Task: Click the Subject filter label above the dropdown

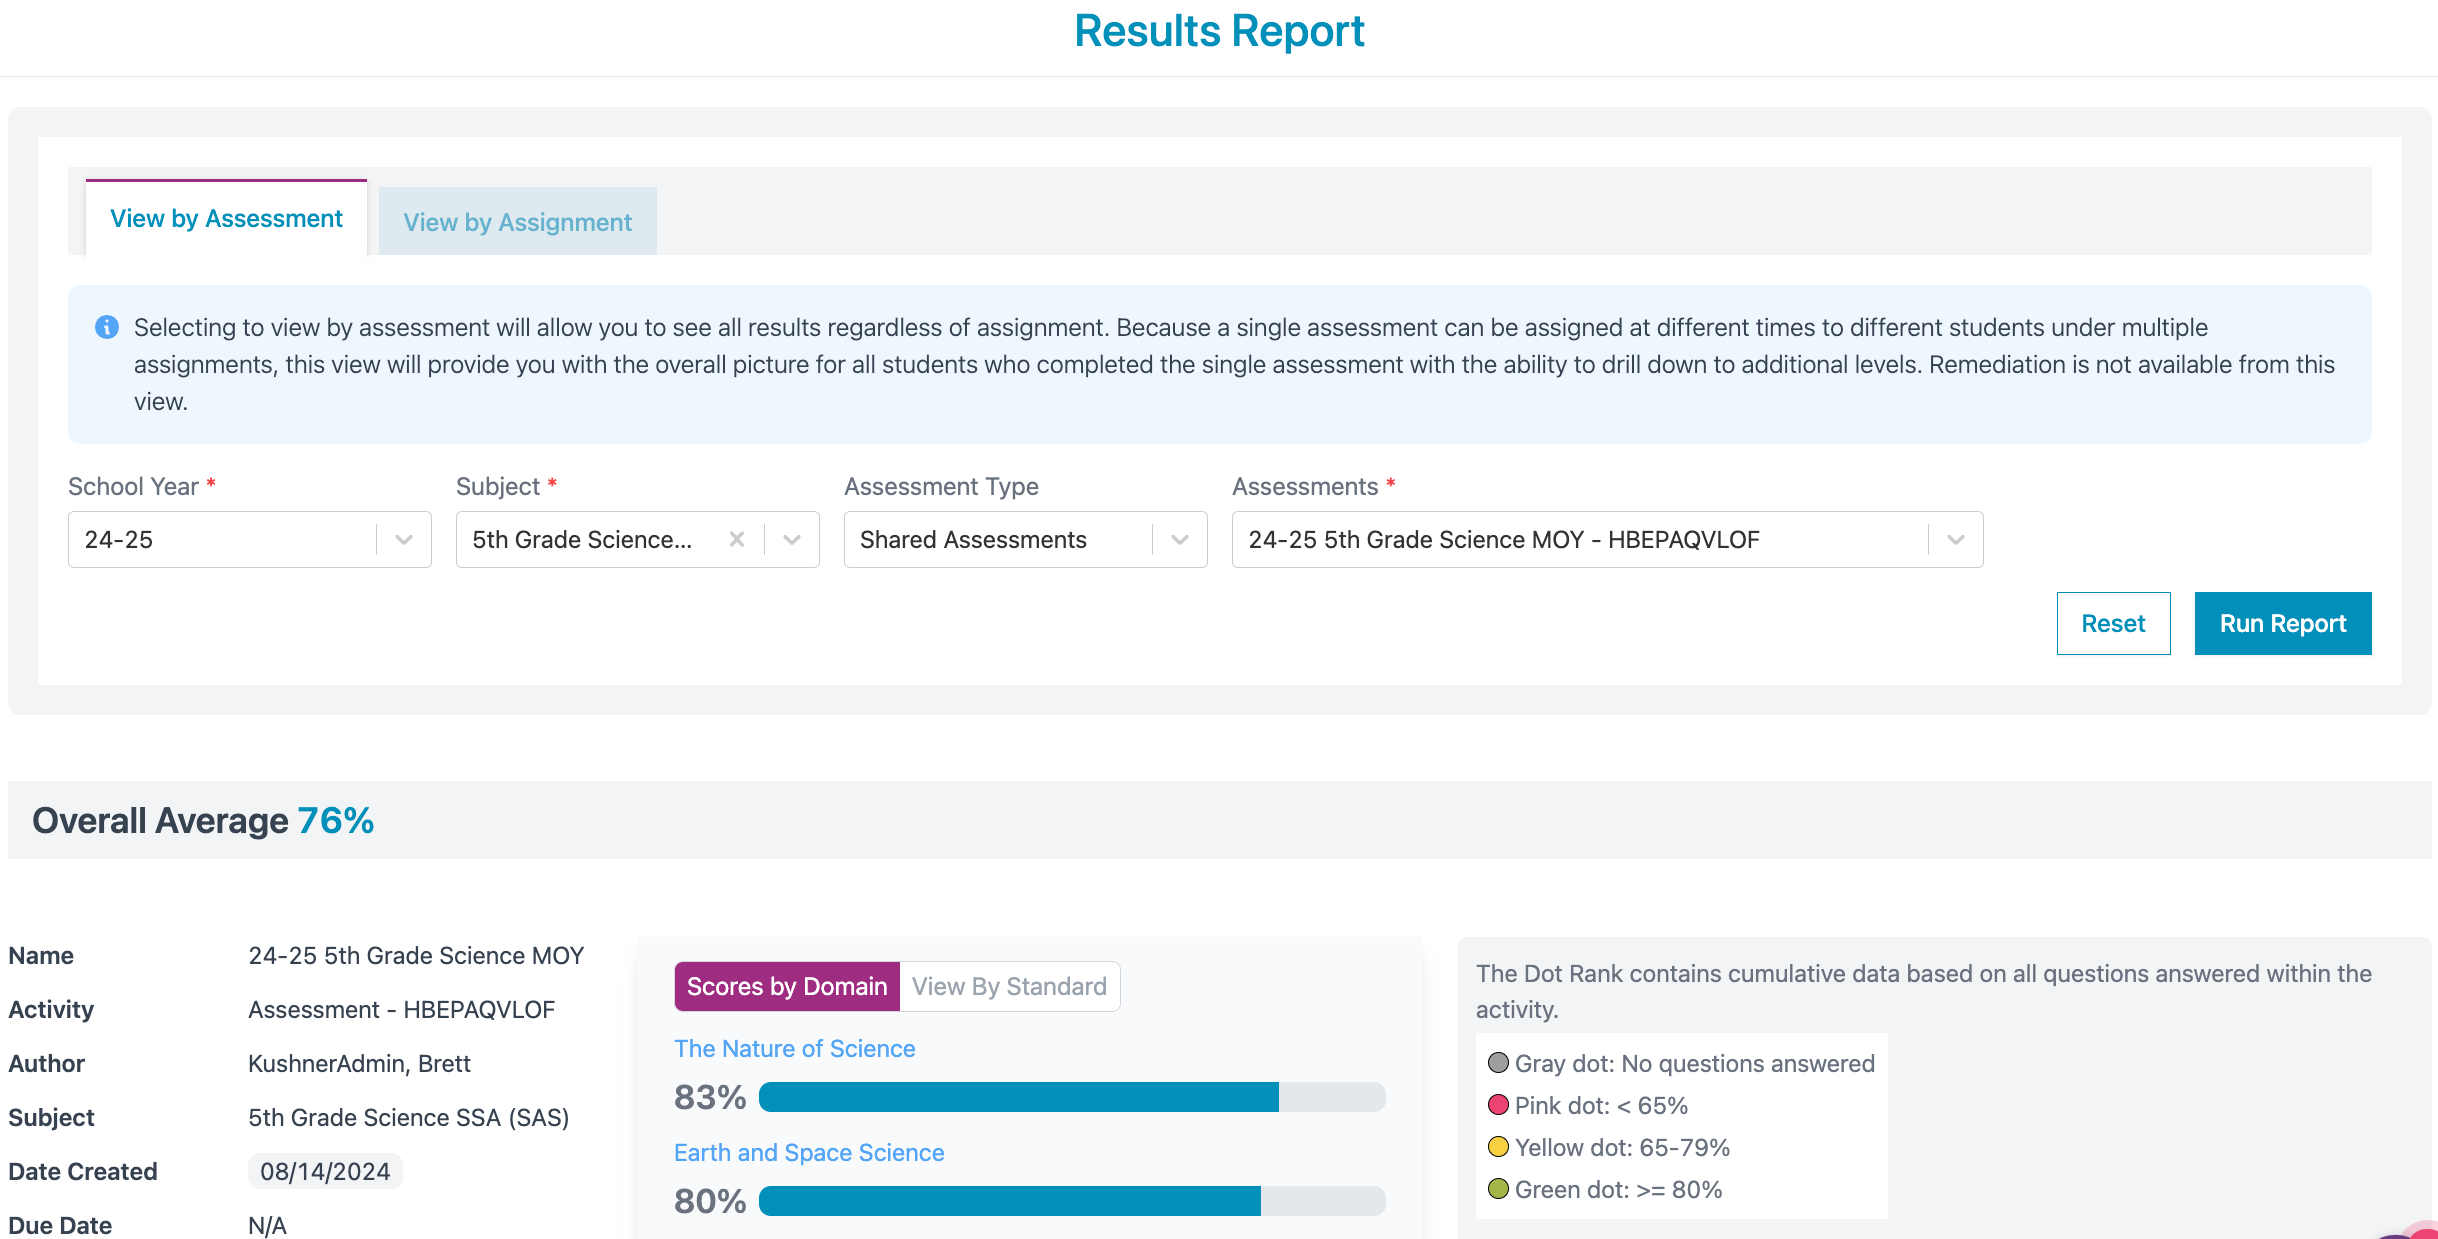Action: 498,486
